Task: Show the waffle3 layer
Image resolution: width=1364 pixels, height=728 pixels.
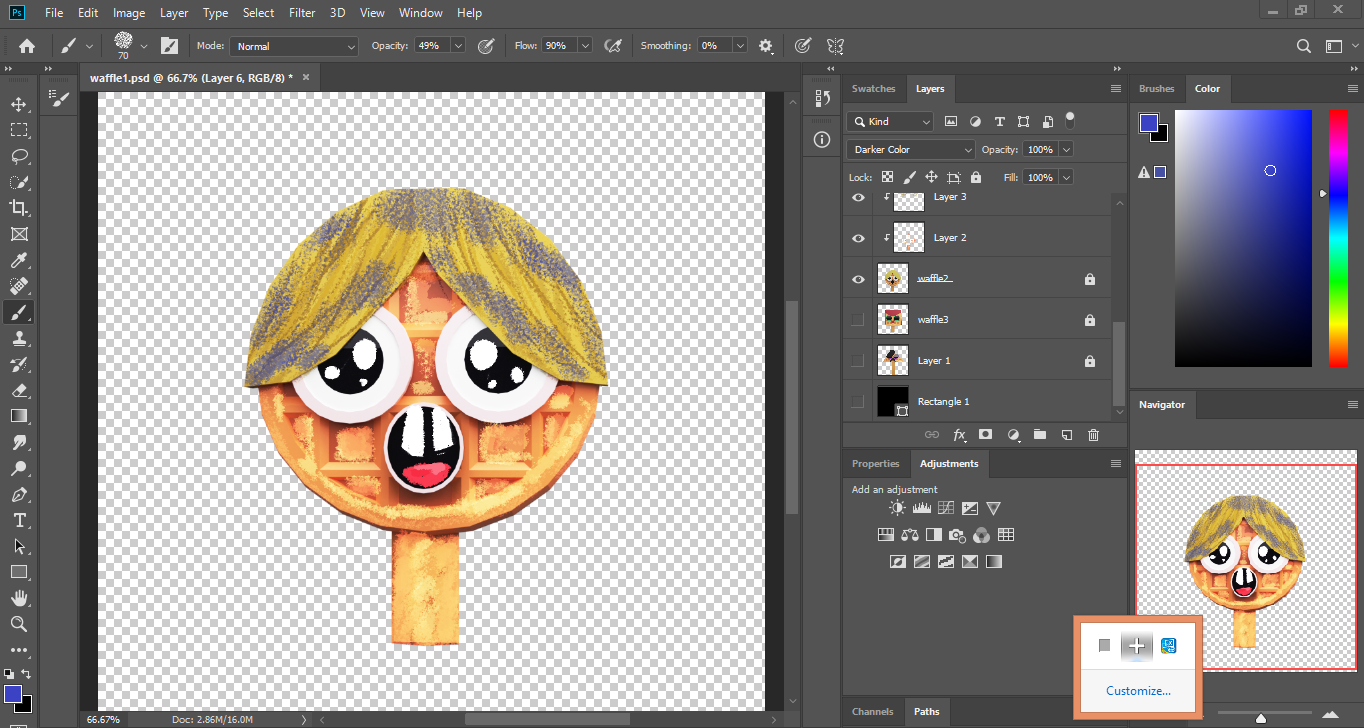Action: coord(857,319)
